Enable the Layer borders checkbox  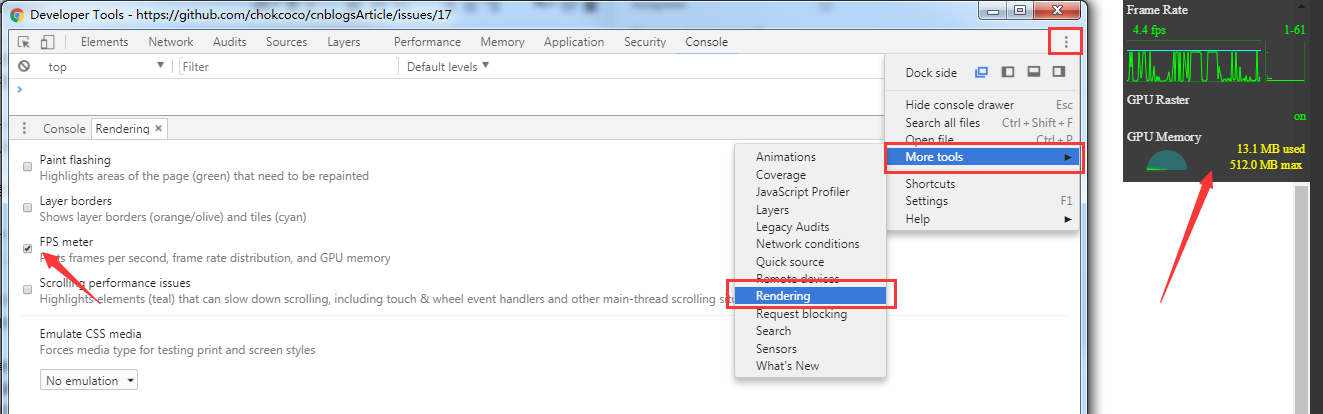pyautogui.click(x=28, y=208)
